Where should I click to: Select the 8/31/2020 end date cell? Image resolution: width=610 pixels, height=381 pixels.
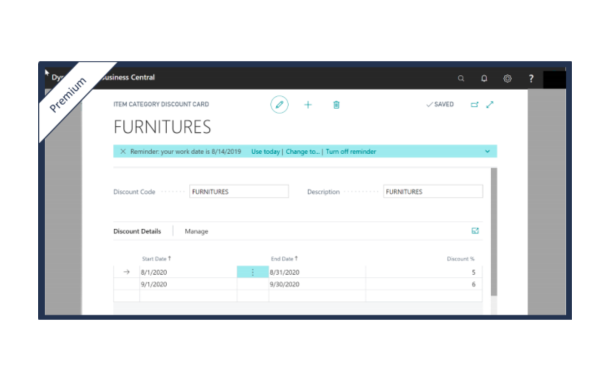(x=317, y=272)
